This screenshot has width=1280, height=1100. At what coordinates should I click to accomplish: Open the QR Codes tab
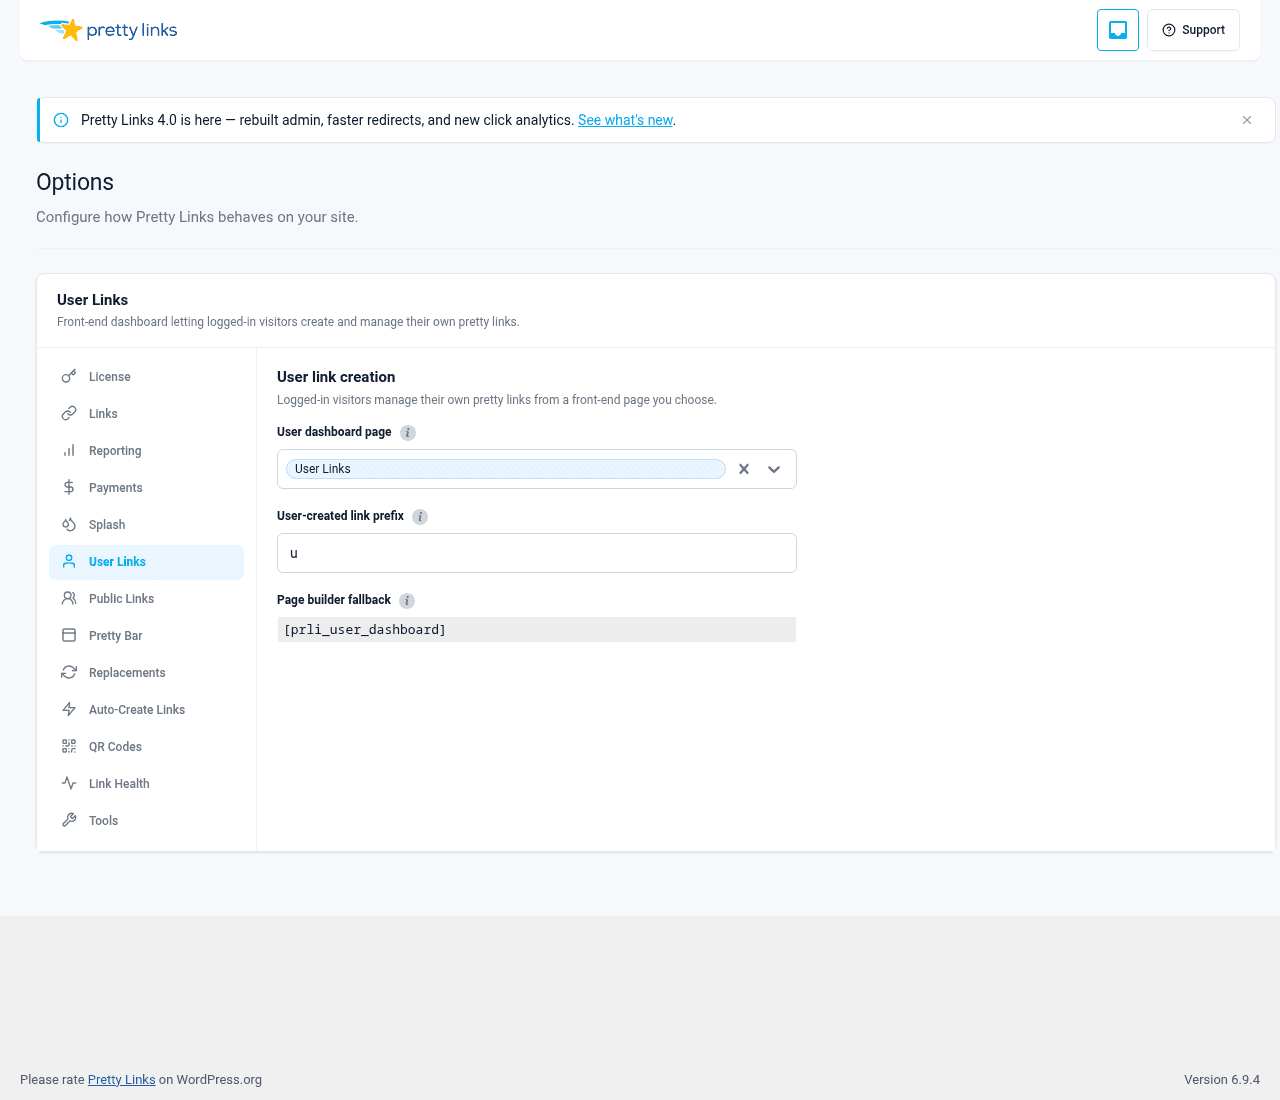coord(146,747)
